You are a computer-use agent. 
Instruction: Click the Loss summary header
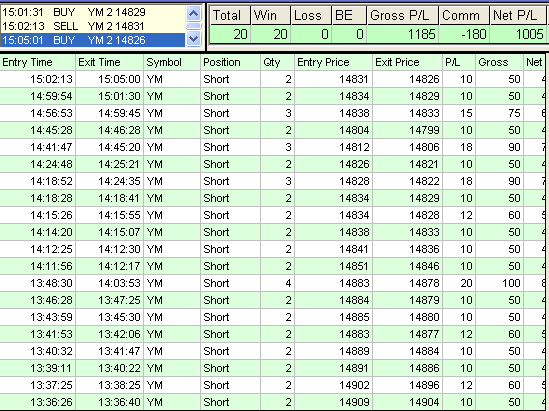pyautogui.click(x=311, y=15)
